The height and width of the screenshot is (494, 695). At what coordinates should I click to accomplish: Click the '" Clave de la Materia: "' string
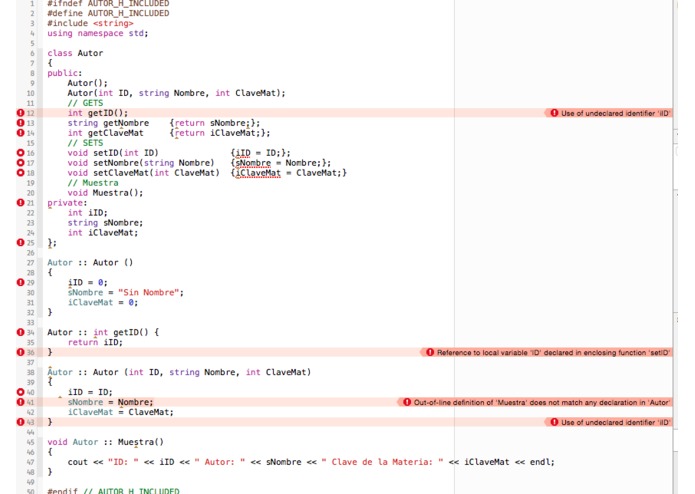tap(382, 462)
